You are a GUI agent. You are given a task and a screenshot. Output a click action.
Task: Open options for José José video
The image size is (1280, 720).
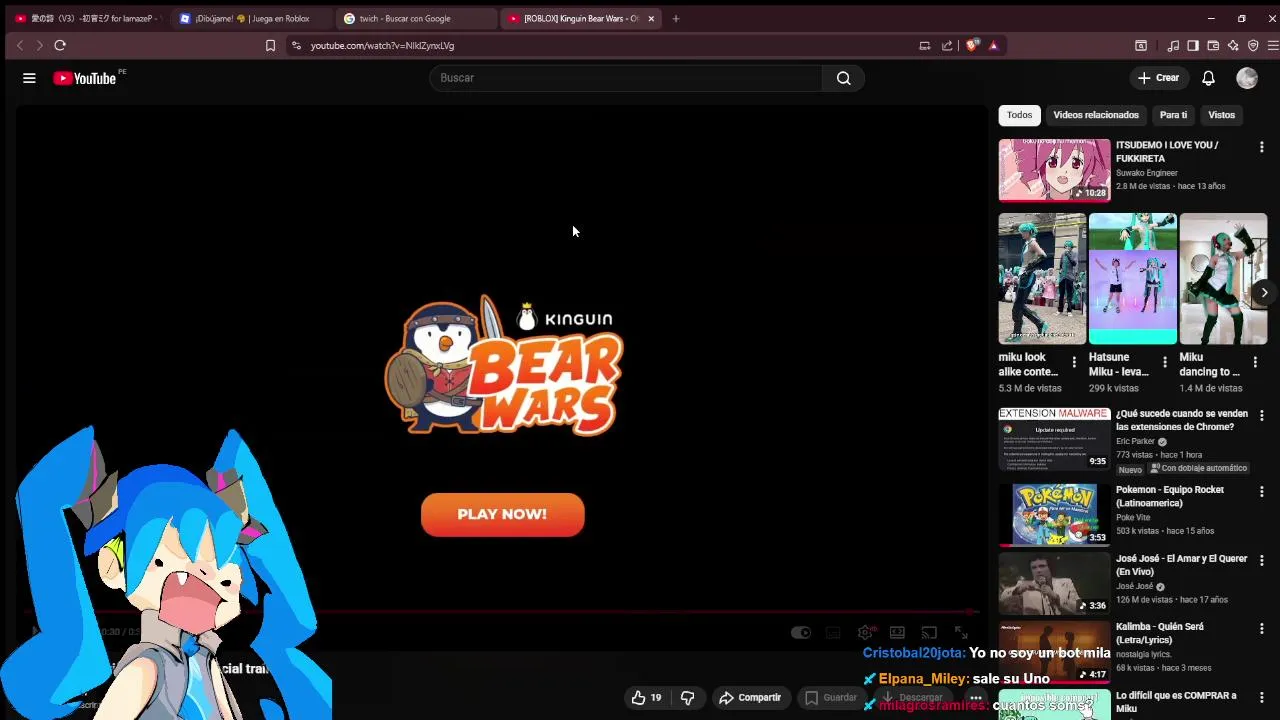(1261, 560)
